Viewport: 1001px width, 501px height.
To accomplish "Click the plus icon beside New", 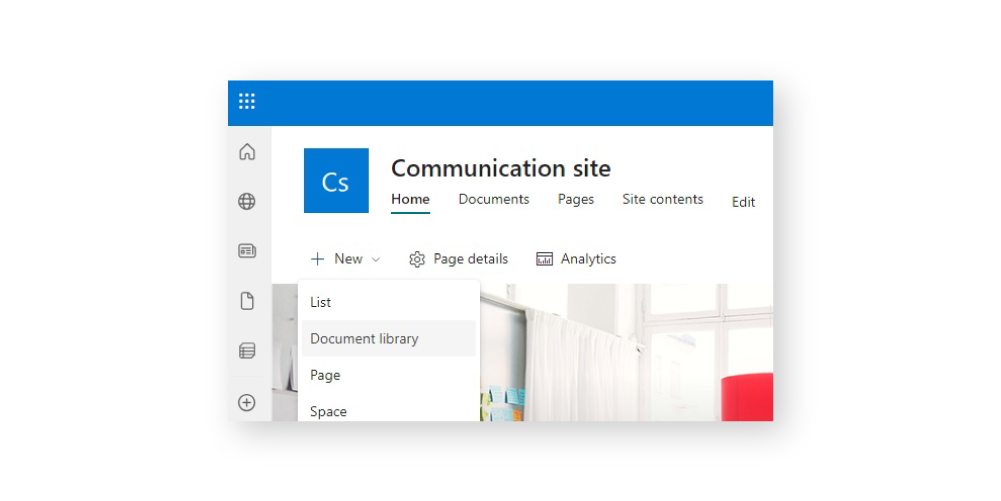I will pyautogui.click(x=317, y=258).
